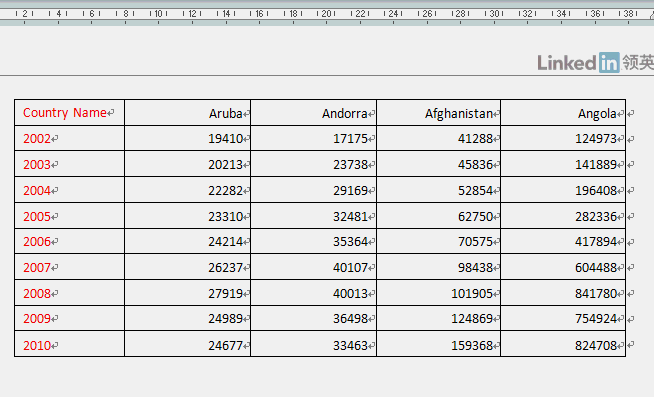Click cell value 824708
This screenshot has width=654, height=397.
[596, 345]
